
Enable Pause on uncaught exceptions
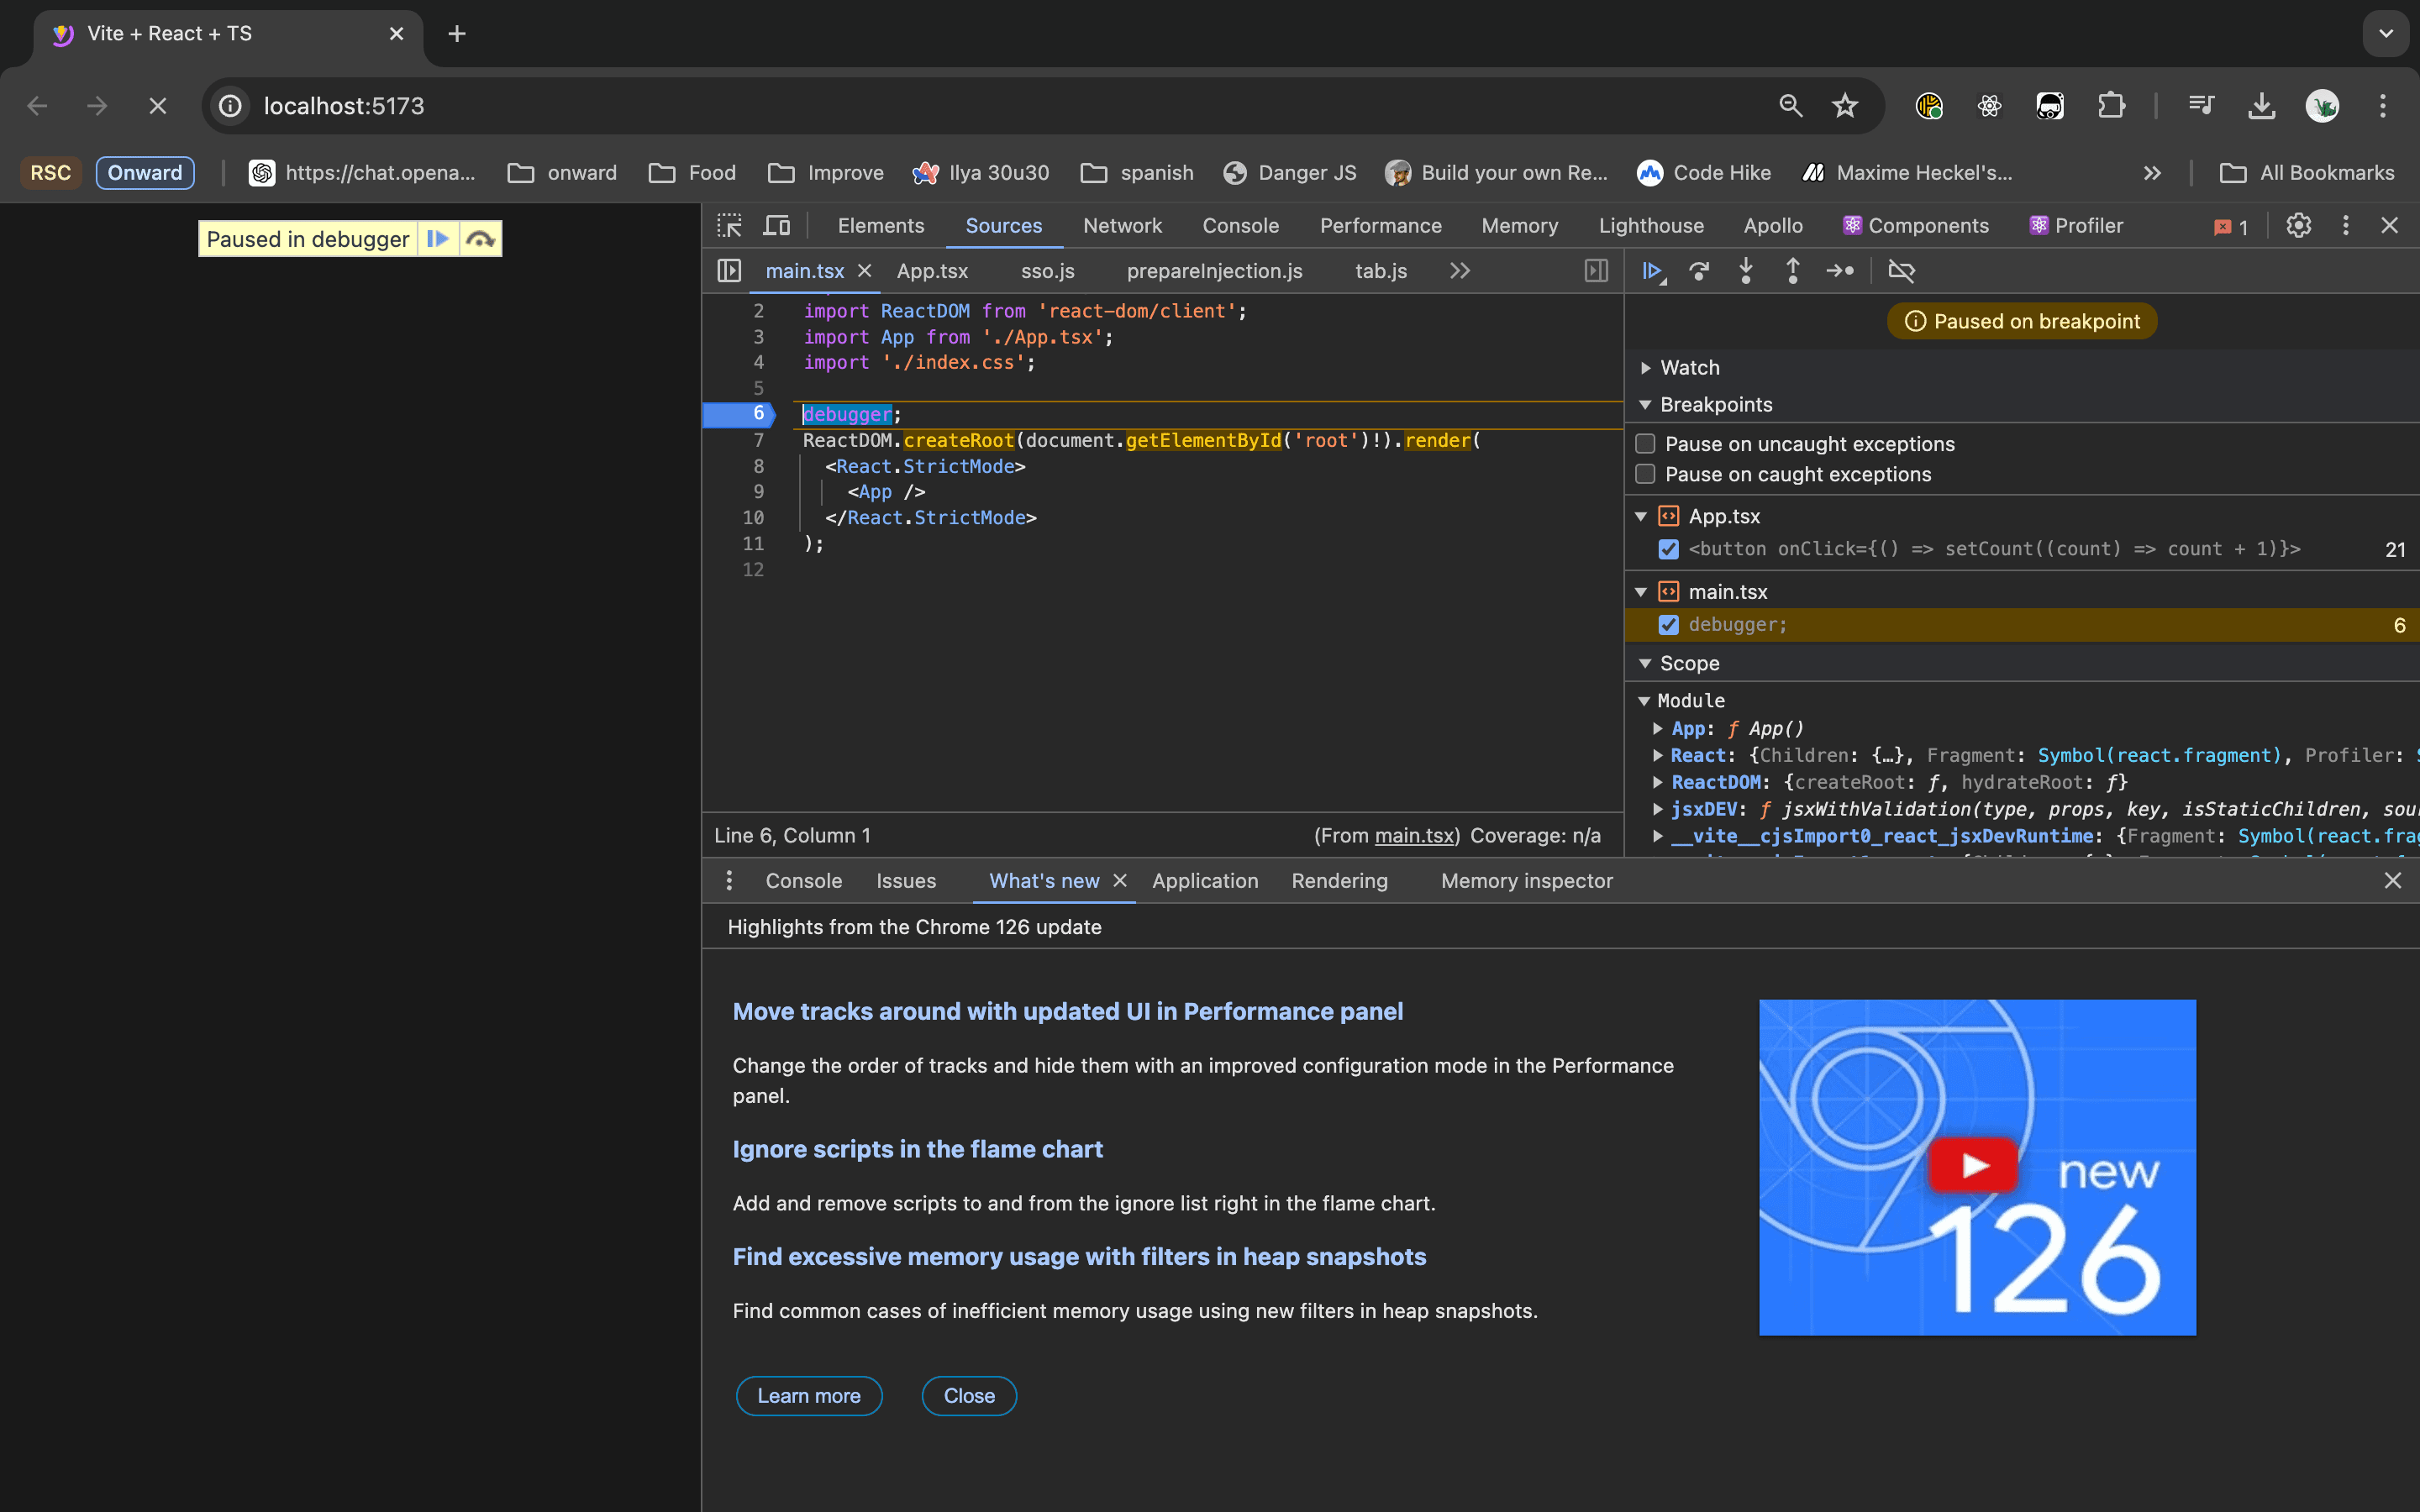point(1645,443)
